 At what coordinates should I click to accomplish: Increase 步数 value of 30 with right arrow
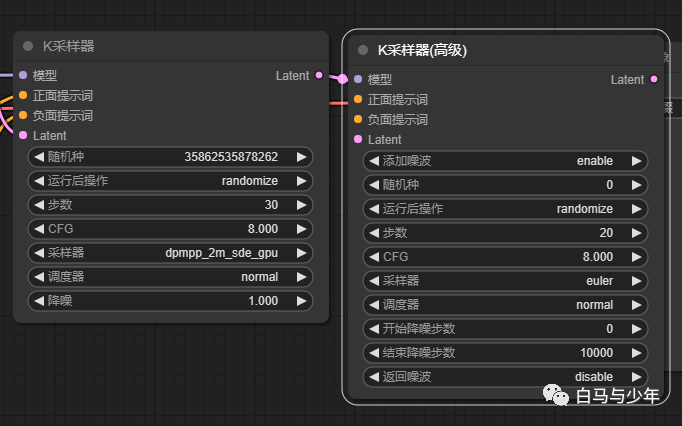300,205
